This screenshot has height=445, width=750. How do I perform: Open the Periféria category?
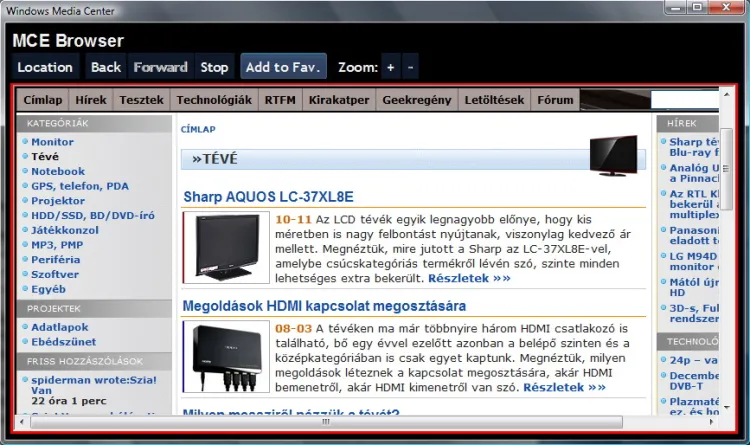(x=55, y=260)
